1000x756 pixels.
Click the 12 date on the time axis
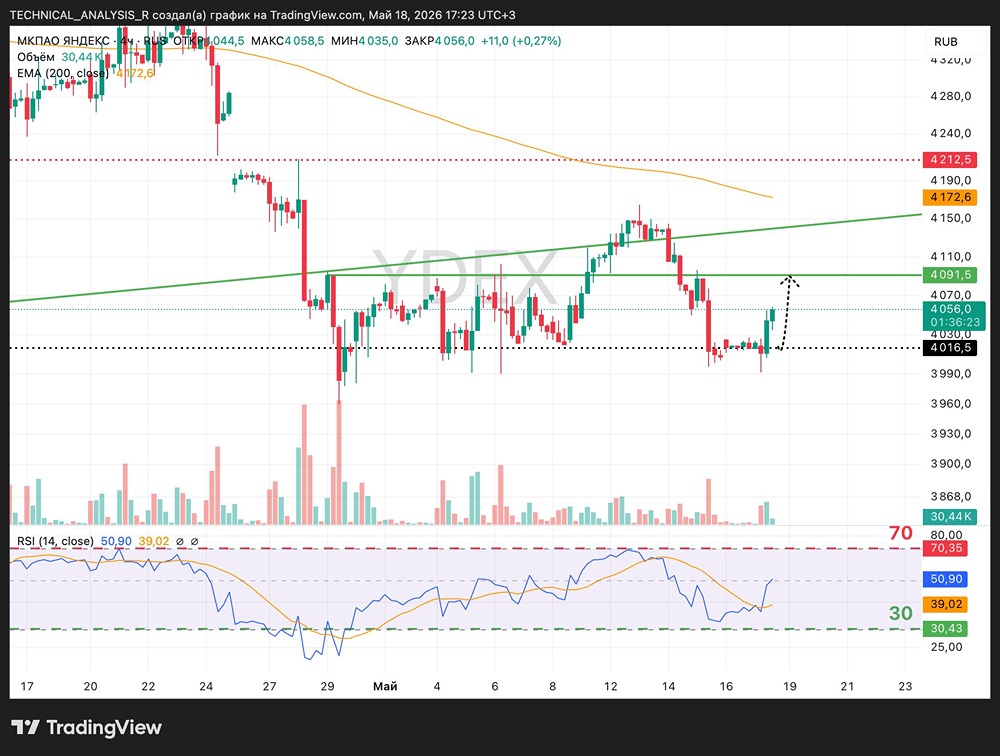click(x=610, y=686)
